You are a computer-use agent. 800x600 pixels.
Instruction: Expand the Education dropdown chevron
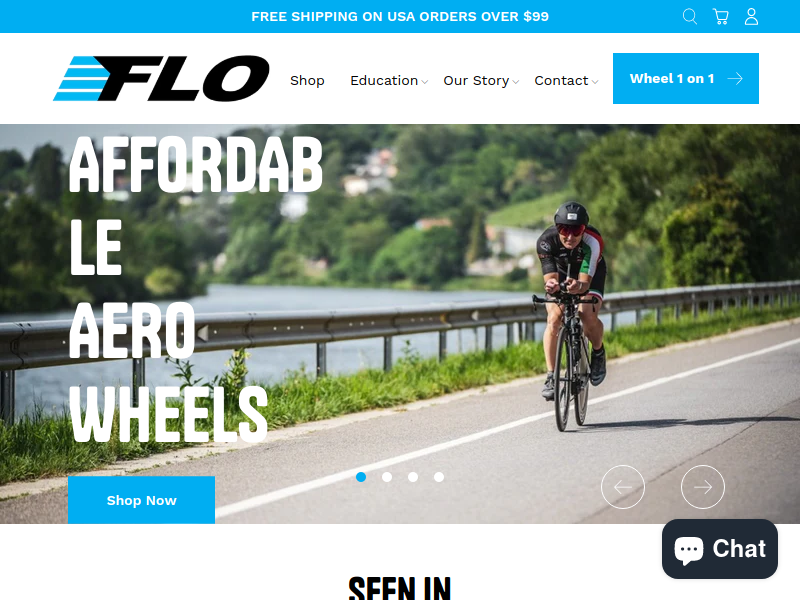424,82
